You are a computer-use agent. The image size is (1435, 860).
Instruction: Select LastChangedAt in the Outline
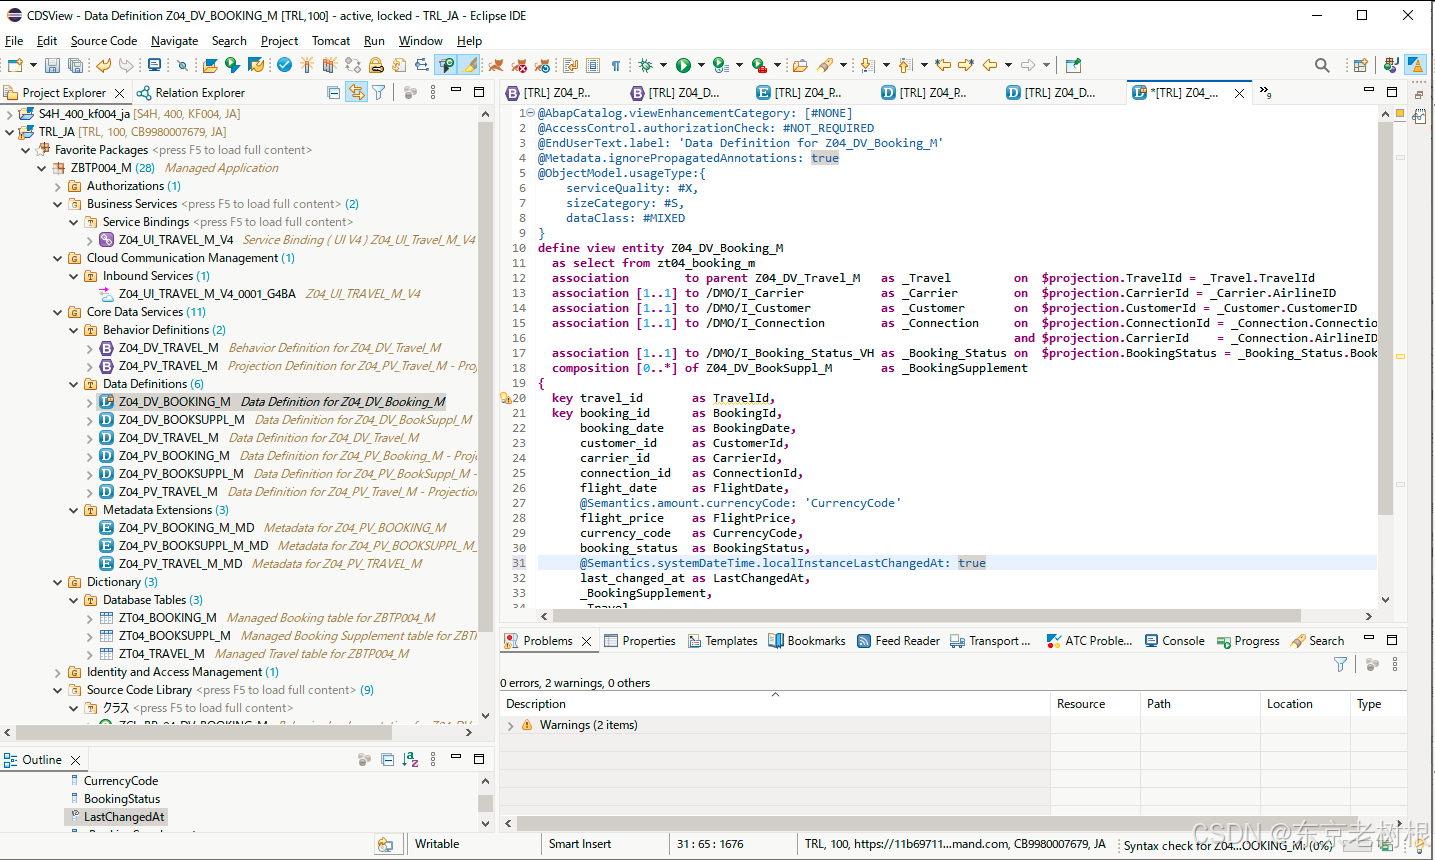pyautogui.click(x=123, y=817)
